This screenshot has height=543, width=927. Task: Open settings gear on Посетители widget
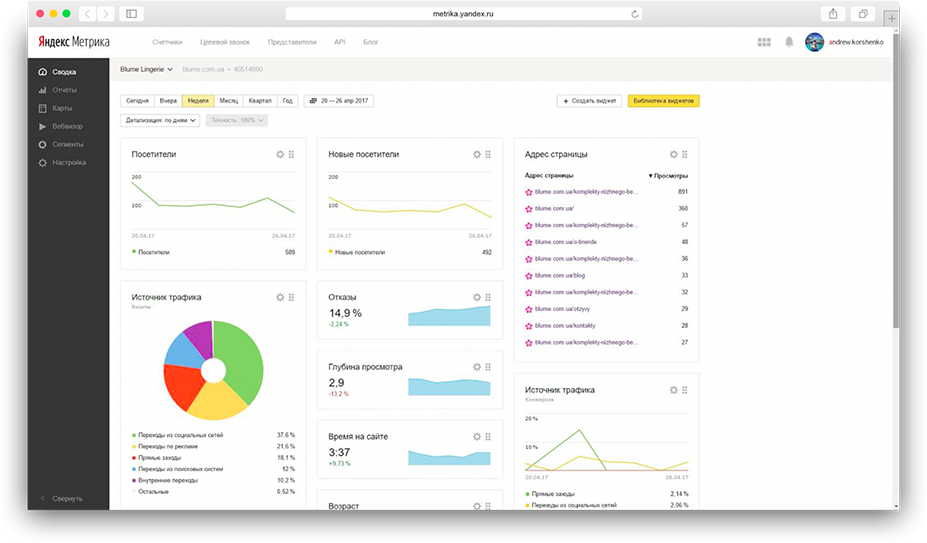click(280, 154)
